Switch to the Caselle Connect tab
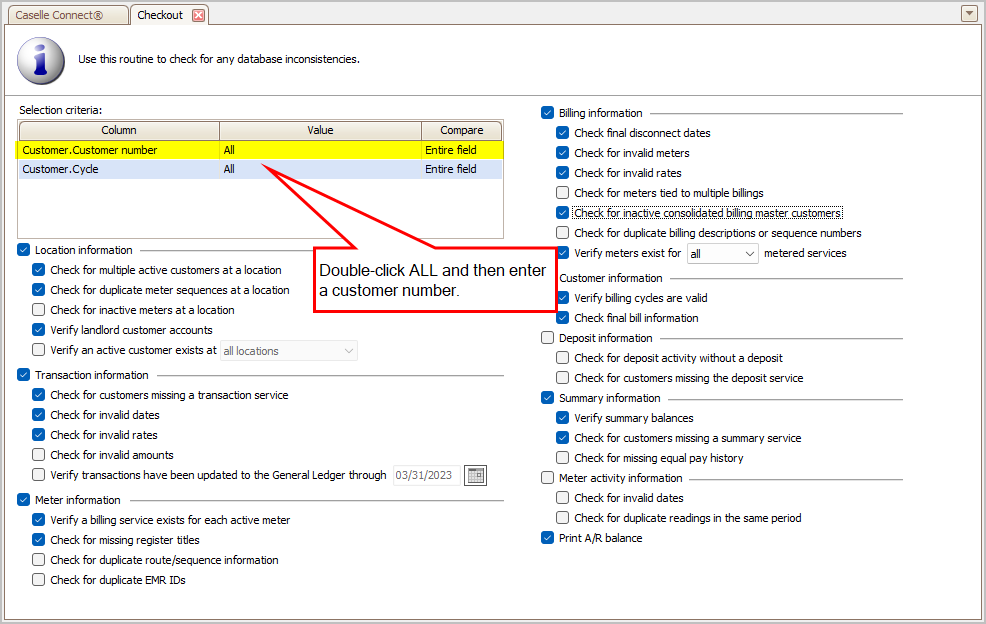This screenshot has width=986, height=624. 66,15
